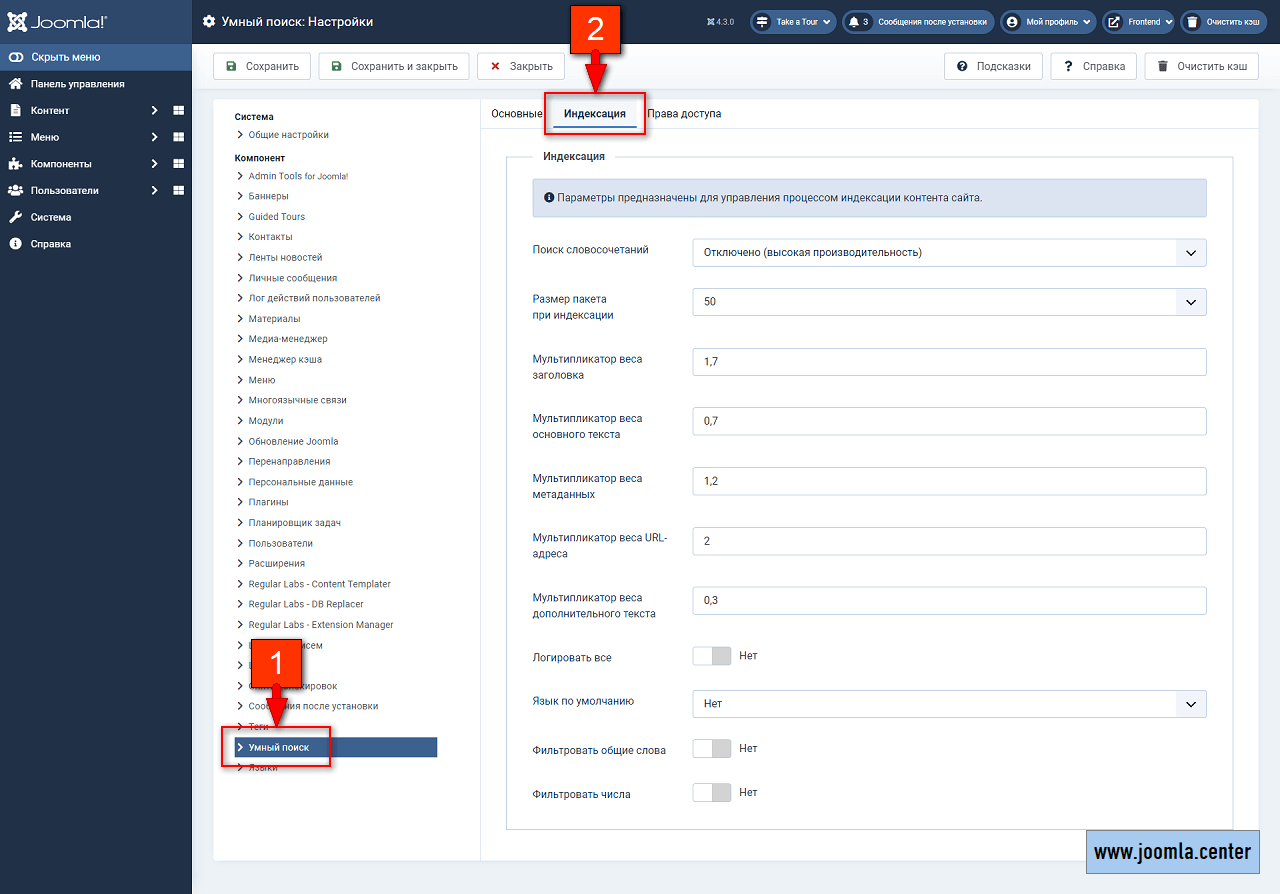Open Components dashboard grid icon
The height and width of the screenshot is (894, 1280).
[179, 164]
